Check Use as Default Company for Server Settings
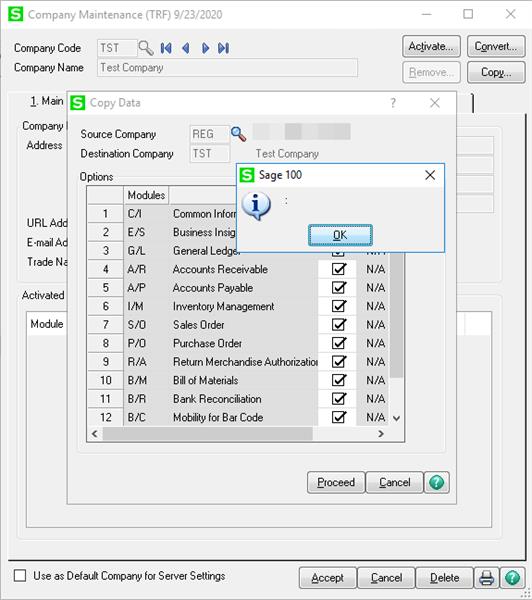This screenshot has height=600, width=532. coord(20,576)
